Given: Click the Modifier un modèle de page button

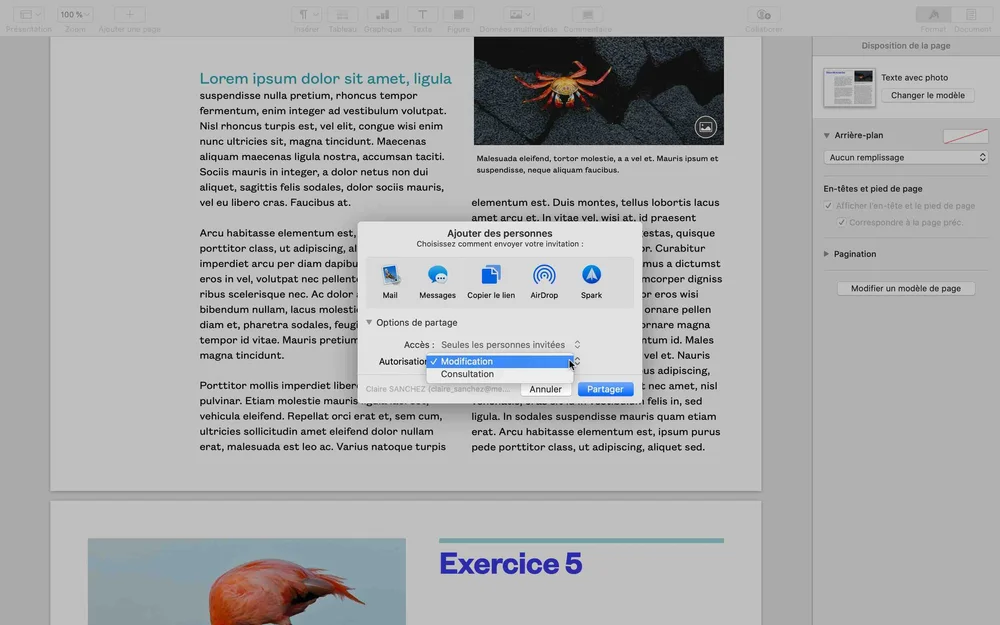Looking at the screenshot, I should pos(906,288).
